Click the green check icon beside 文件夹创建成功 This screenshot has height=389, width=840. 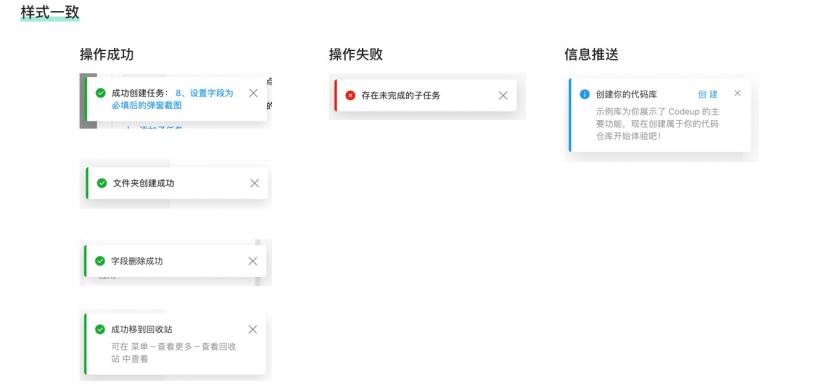(101, 183)
